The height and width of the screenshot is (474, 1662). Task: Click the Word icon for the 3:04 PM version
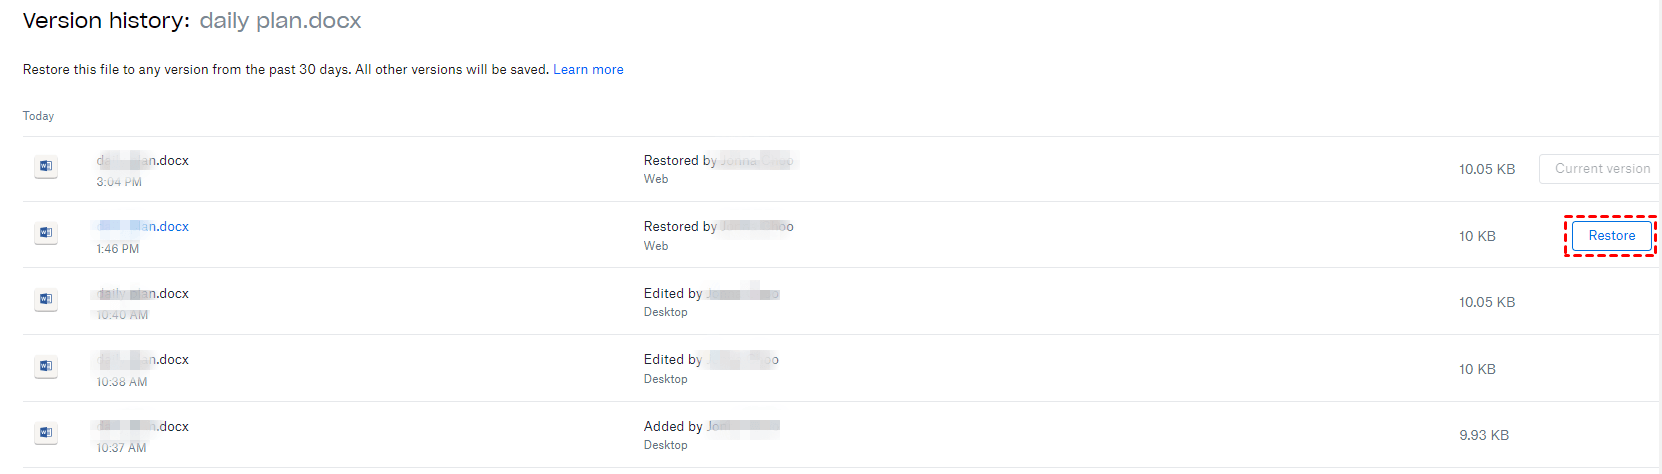click(x=45, y=166)
